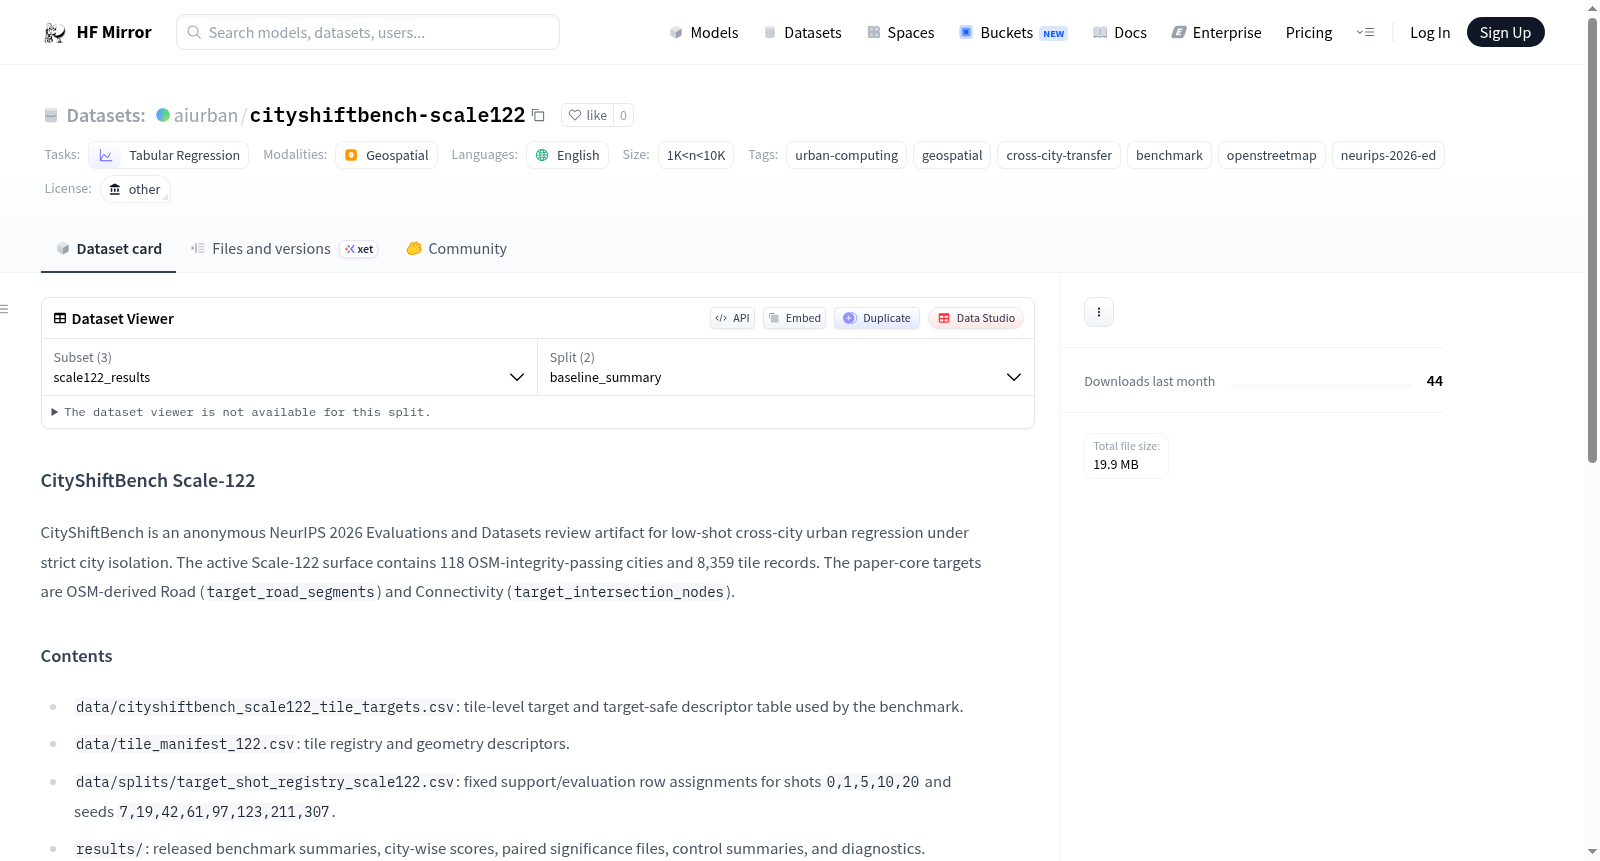Click the Sign Up button
The image size is (1600, 861).
pos(1505,33)
